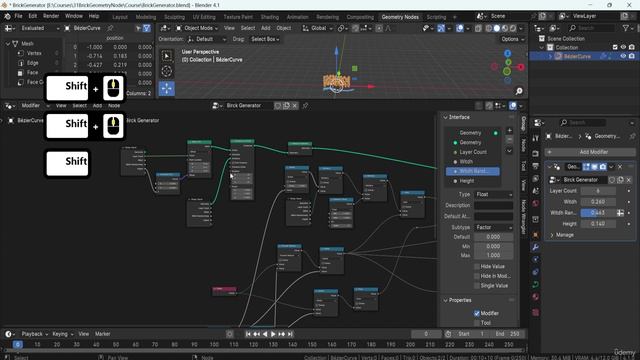
Task: Click the snapping magnet icon
Action: click(356, 28)
